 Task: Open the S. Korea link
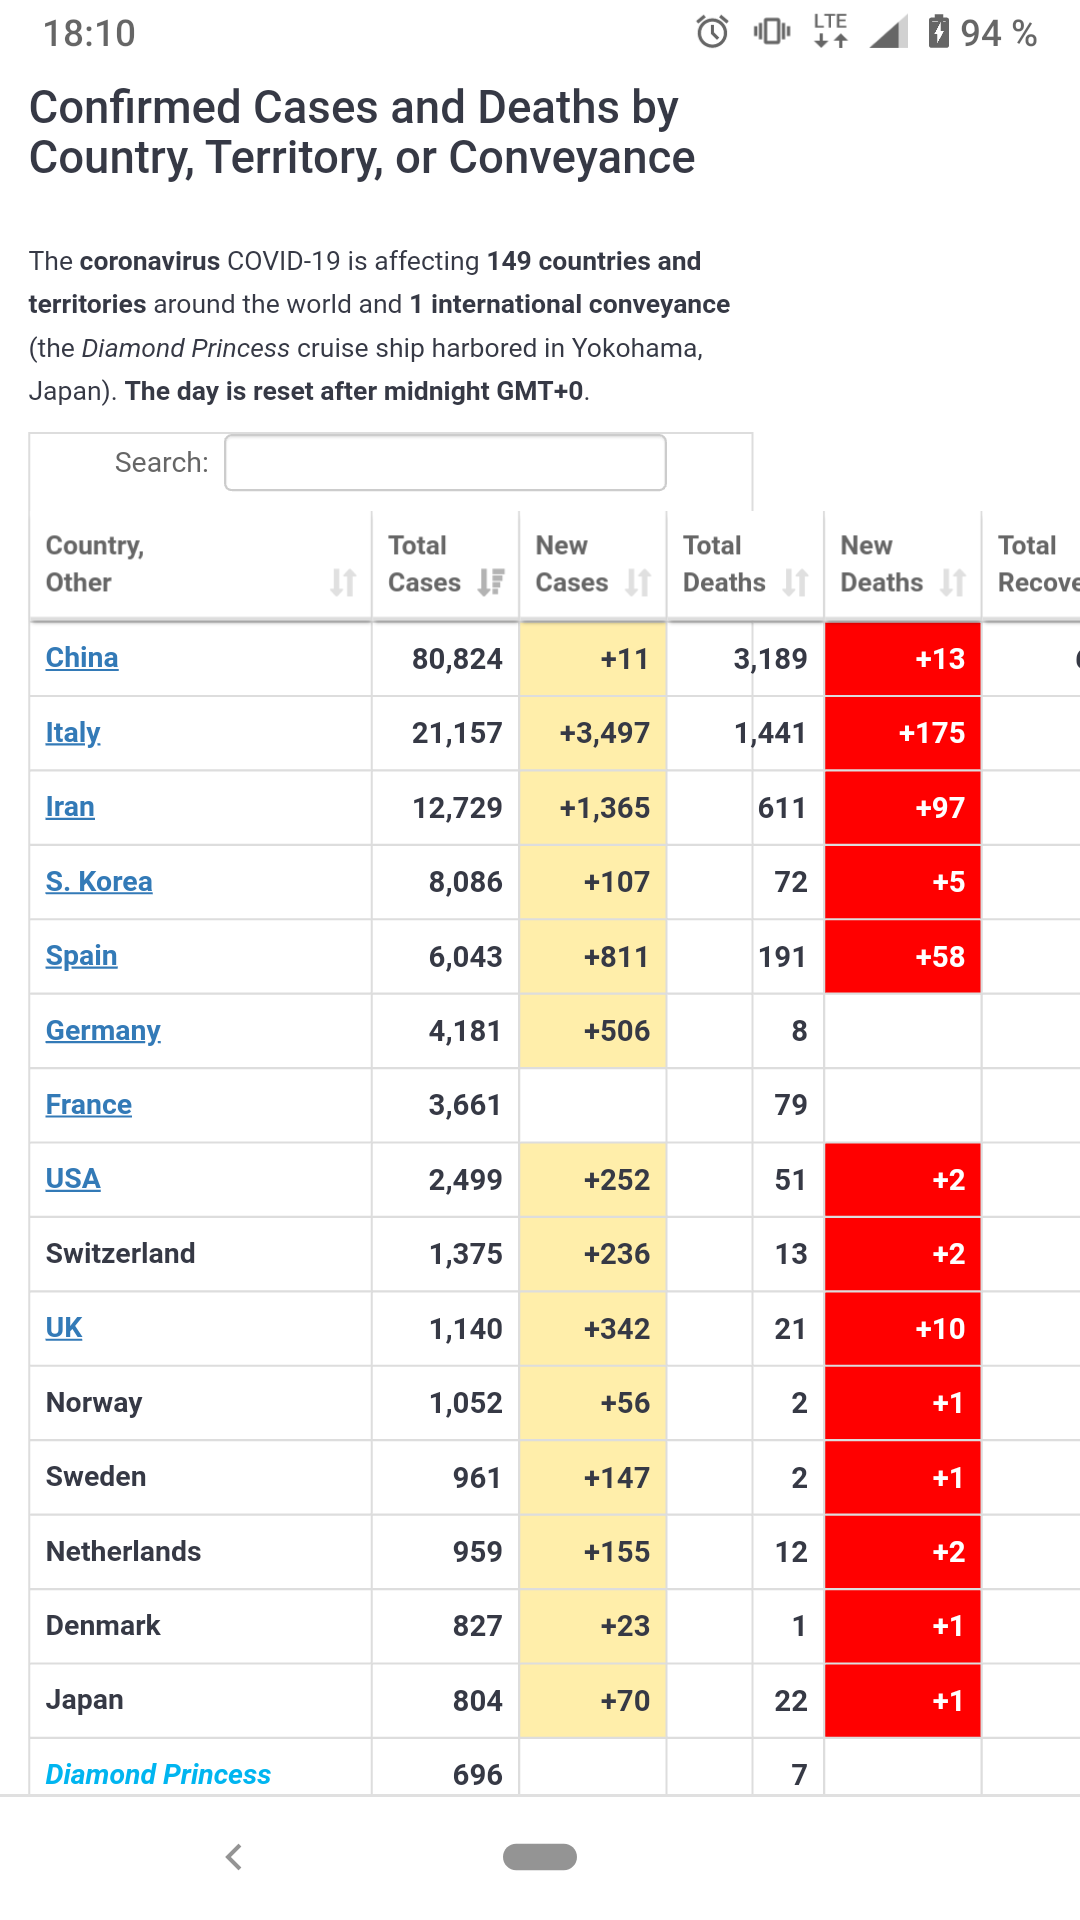99,882
